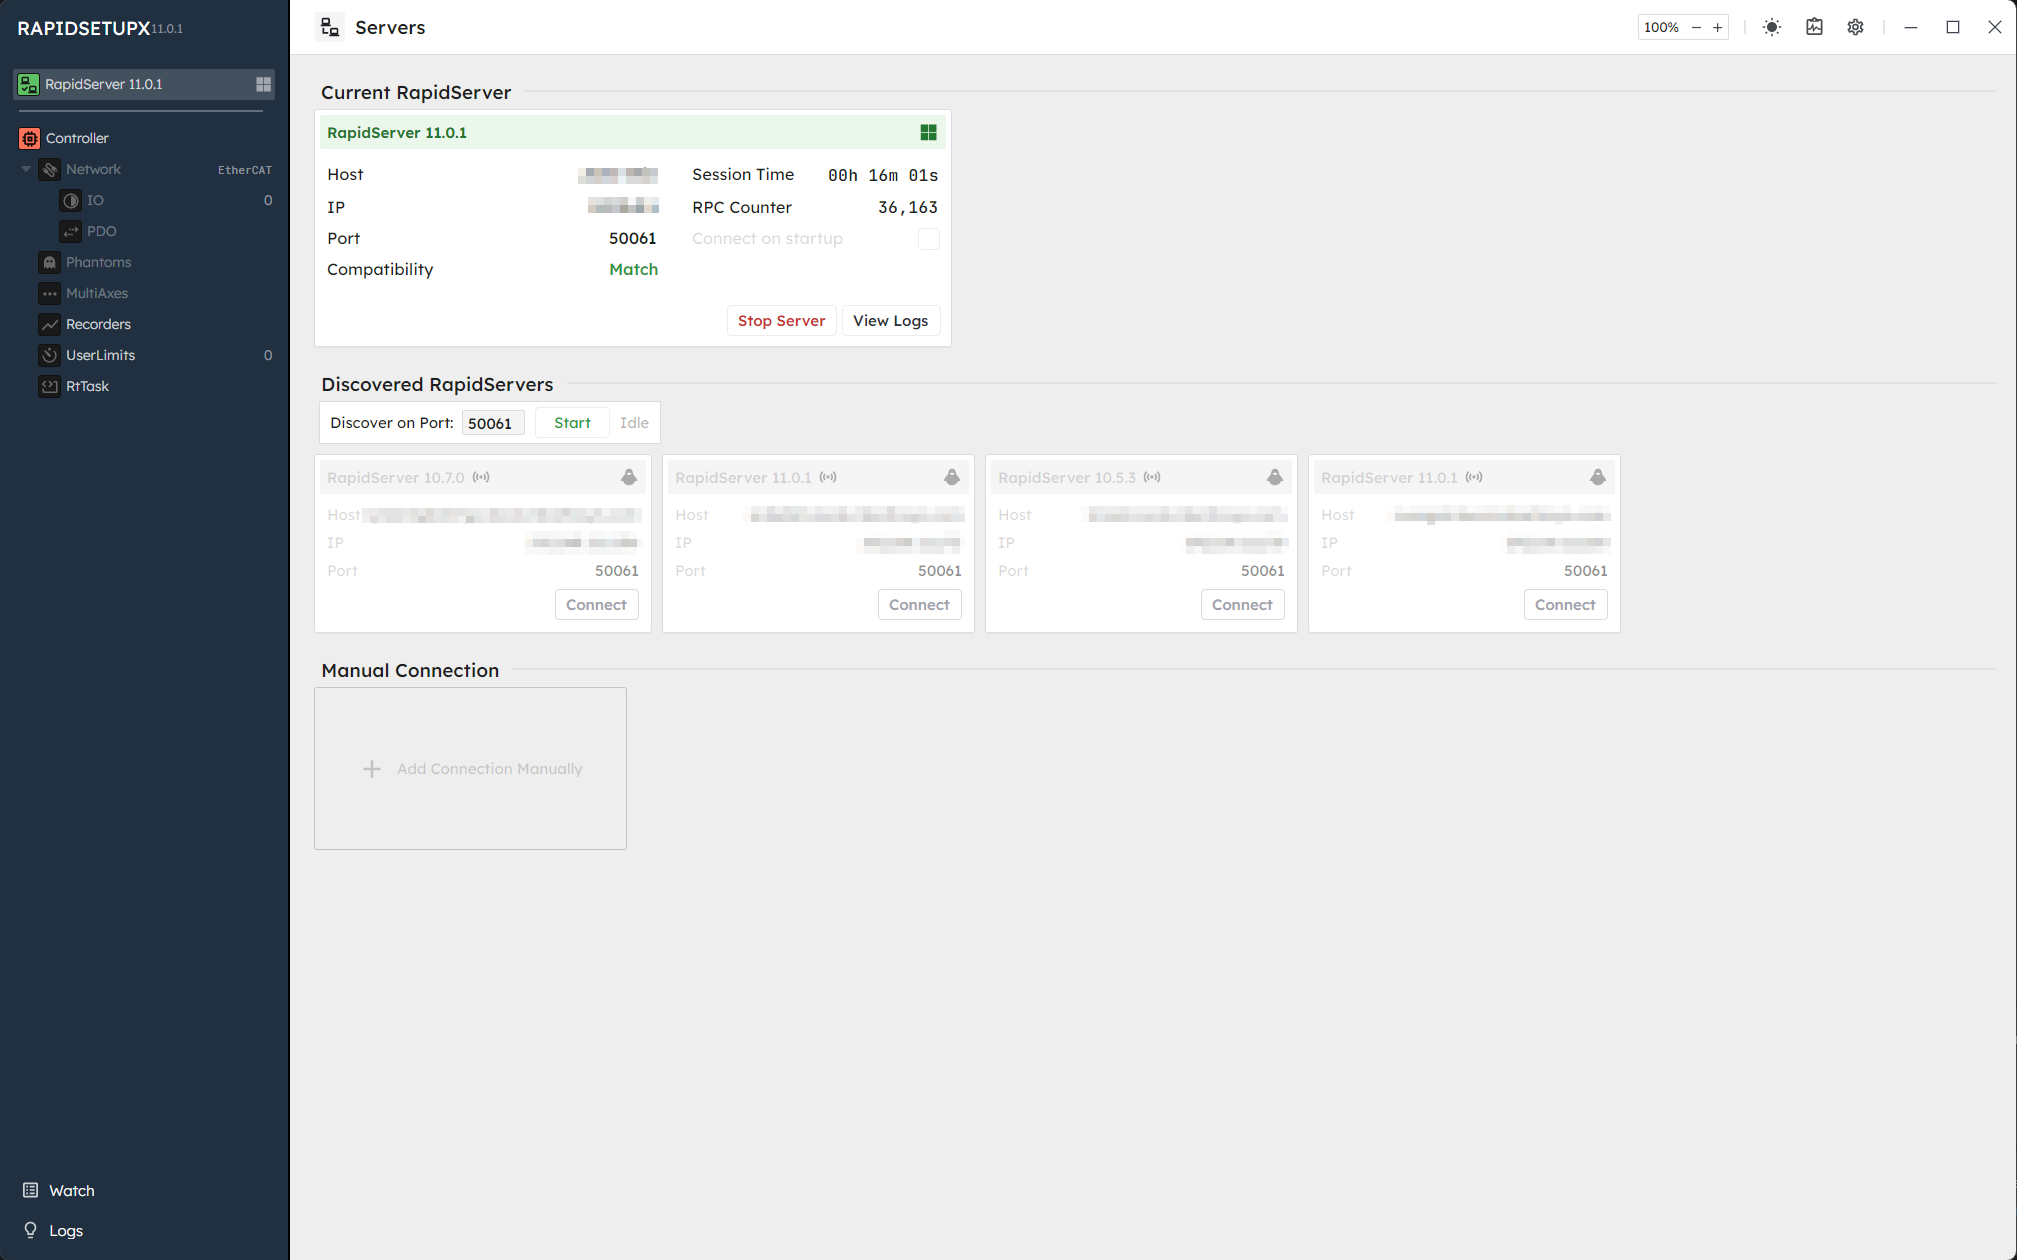
Task: Open the Watch panel
Action: click(71, 1190)
